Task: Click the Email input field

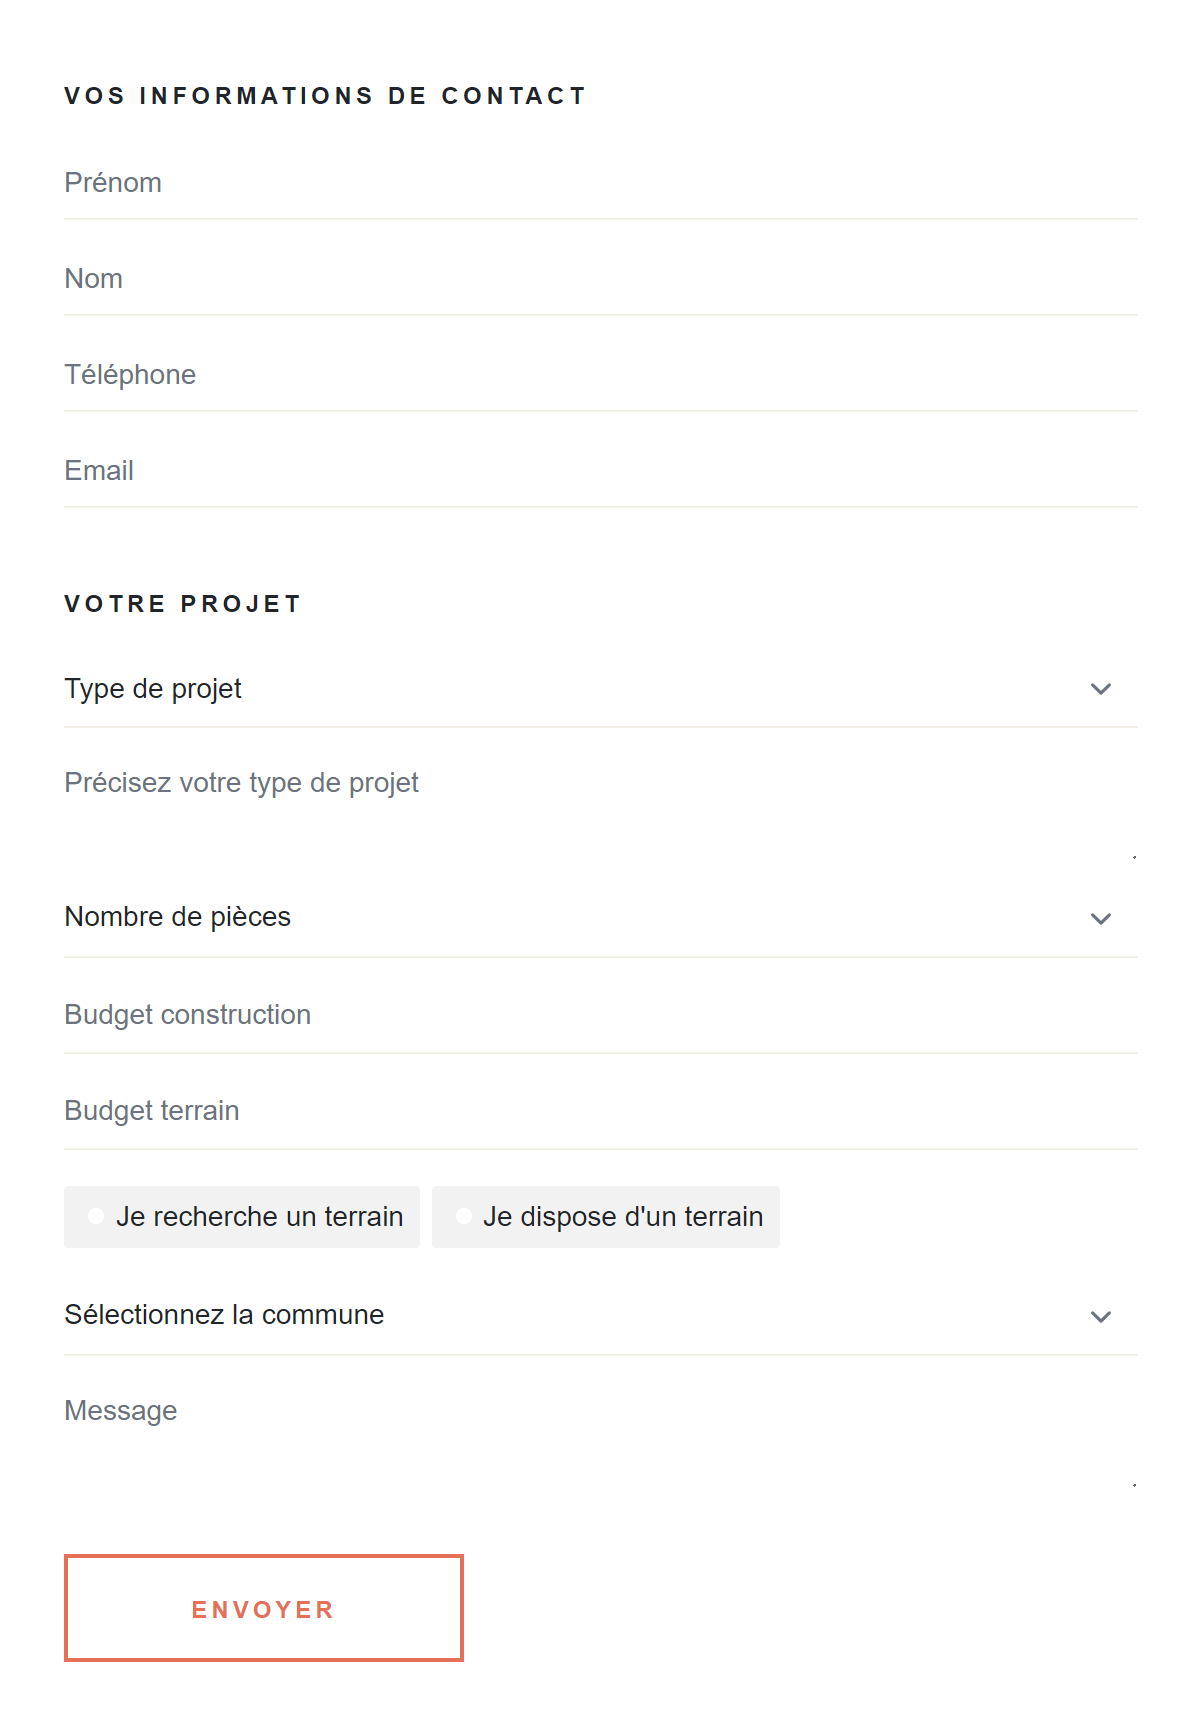Action: [600, 472]
